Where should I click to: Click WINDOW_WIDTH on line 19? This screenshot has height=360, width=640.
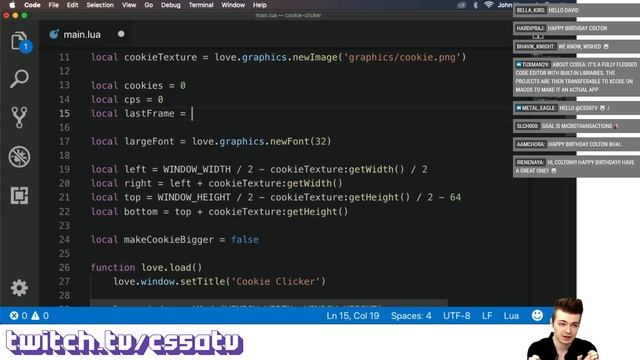click(x=197, y=169)
